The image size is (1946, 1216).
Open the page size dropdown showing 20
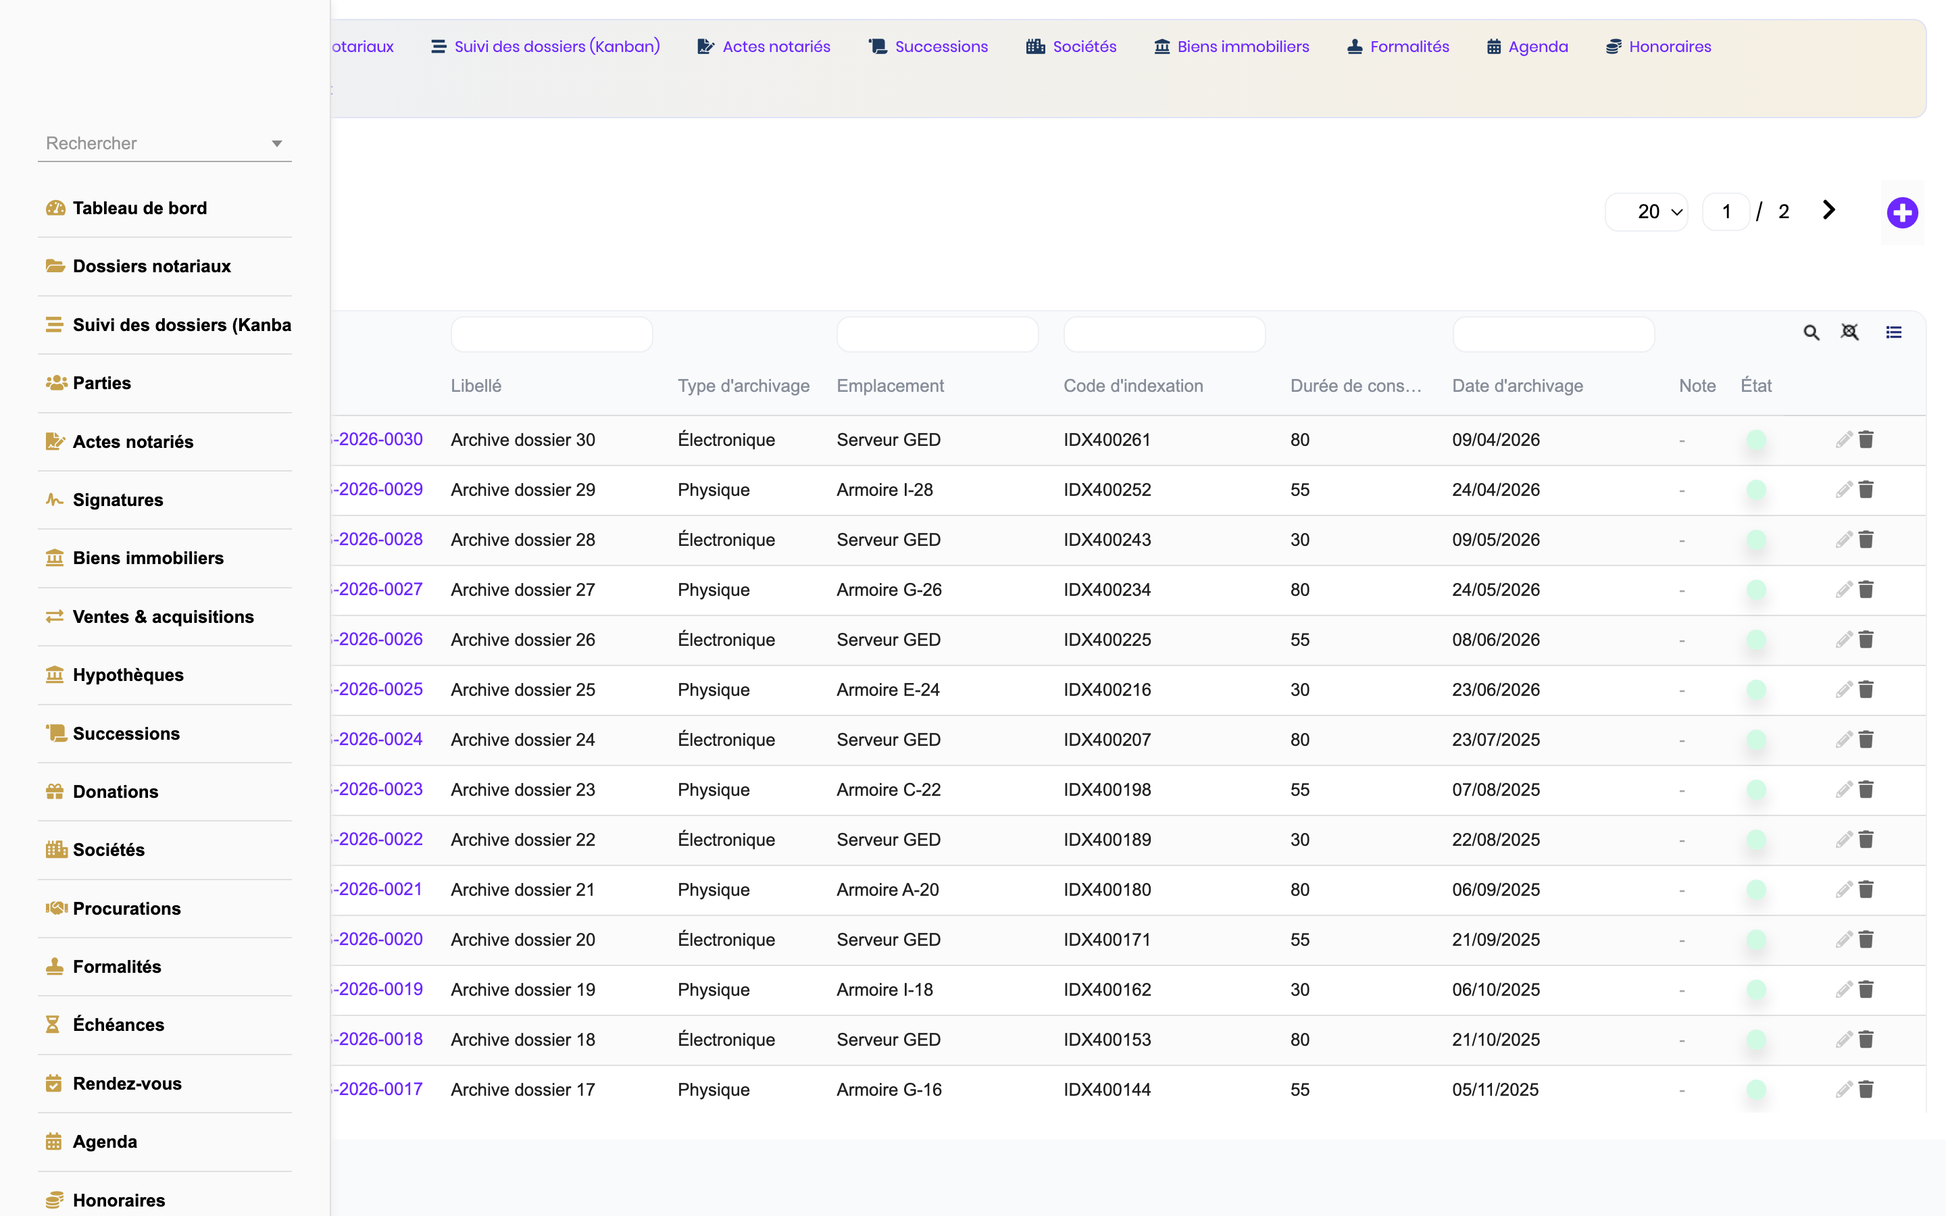[1647, 212]
